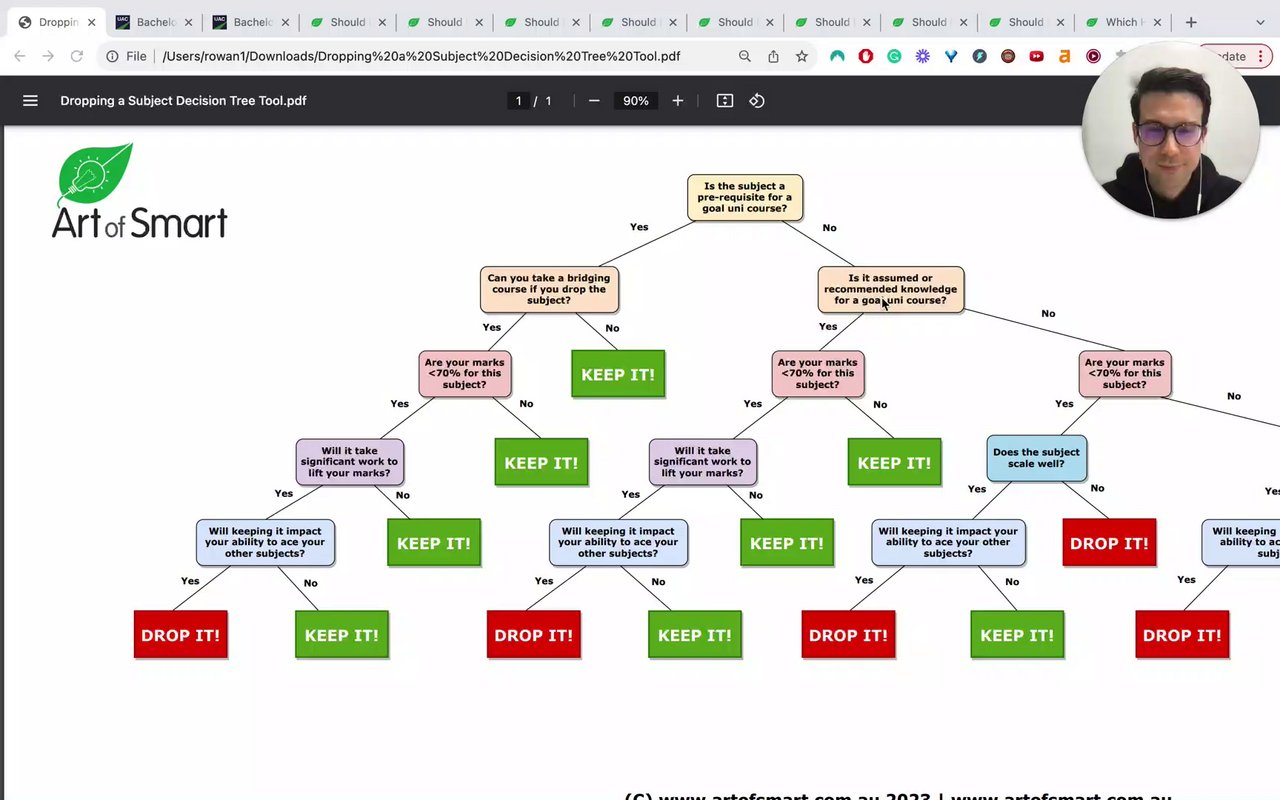
Task: Bookmark this page with the star icon
Action: [802, 56]
